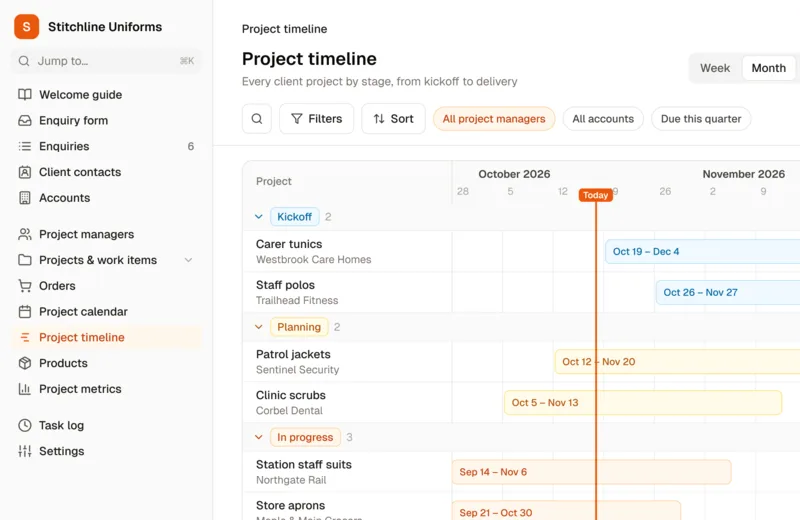Open the Products page
This screenshot has height=520, width=800.
107,363
